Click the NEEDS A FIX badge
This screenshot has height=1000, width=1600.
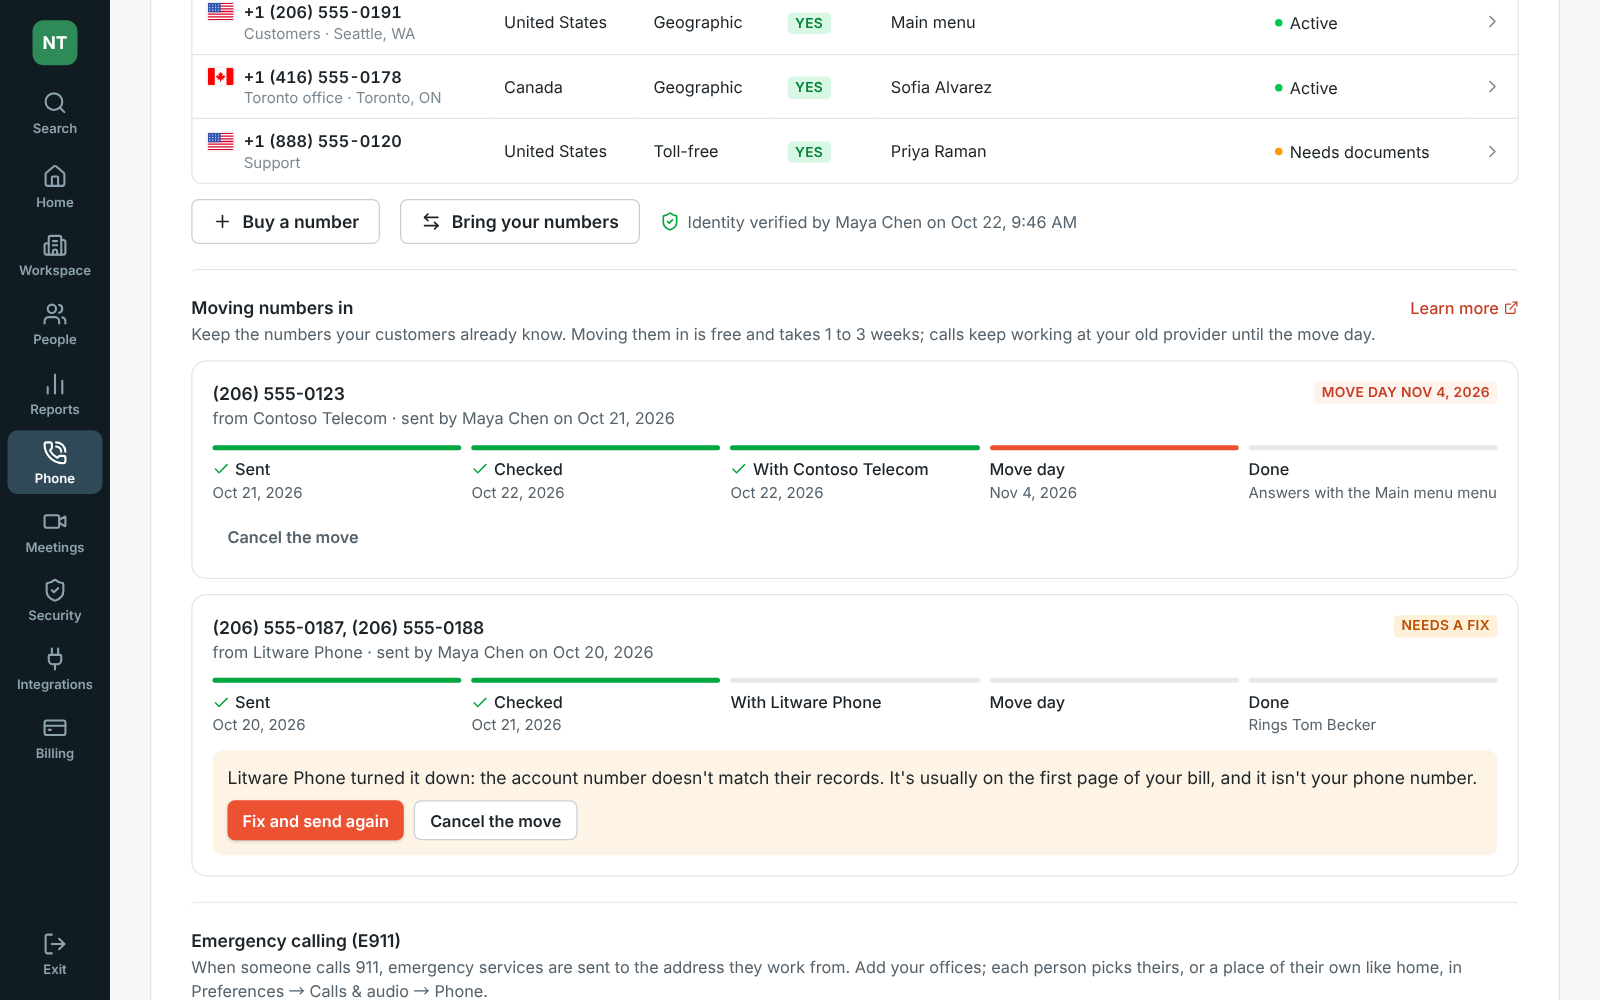coord(1445,625)
